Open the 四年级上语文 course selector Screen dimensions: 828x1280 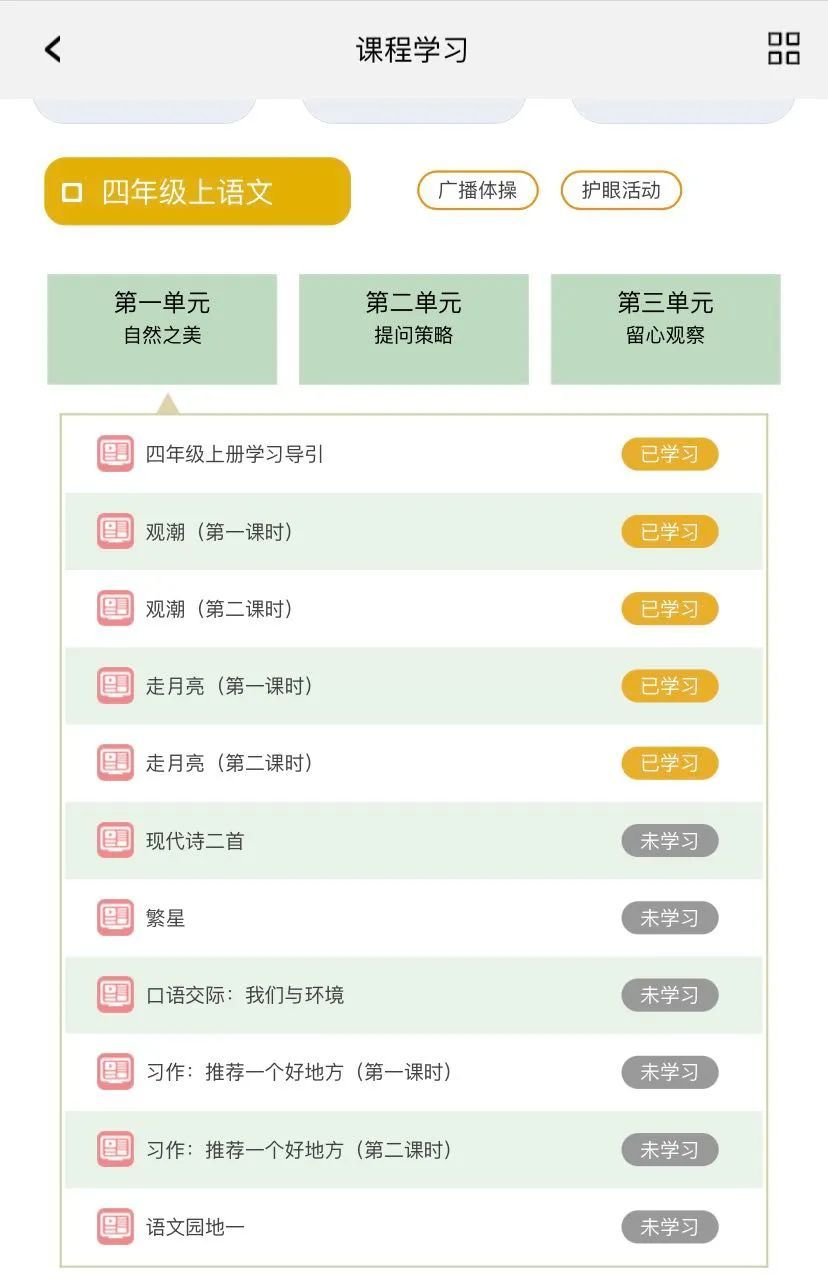pos(198,191)
